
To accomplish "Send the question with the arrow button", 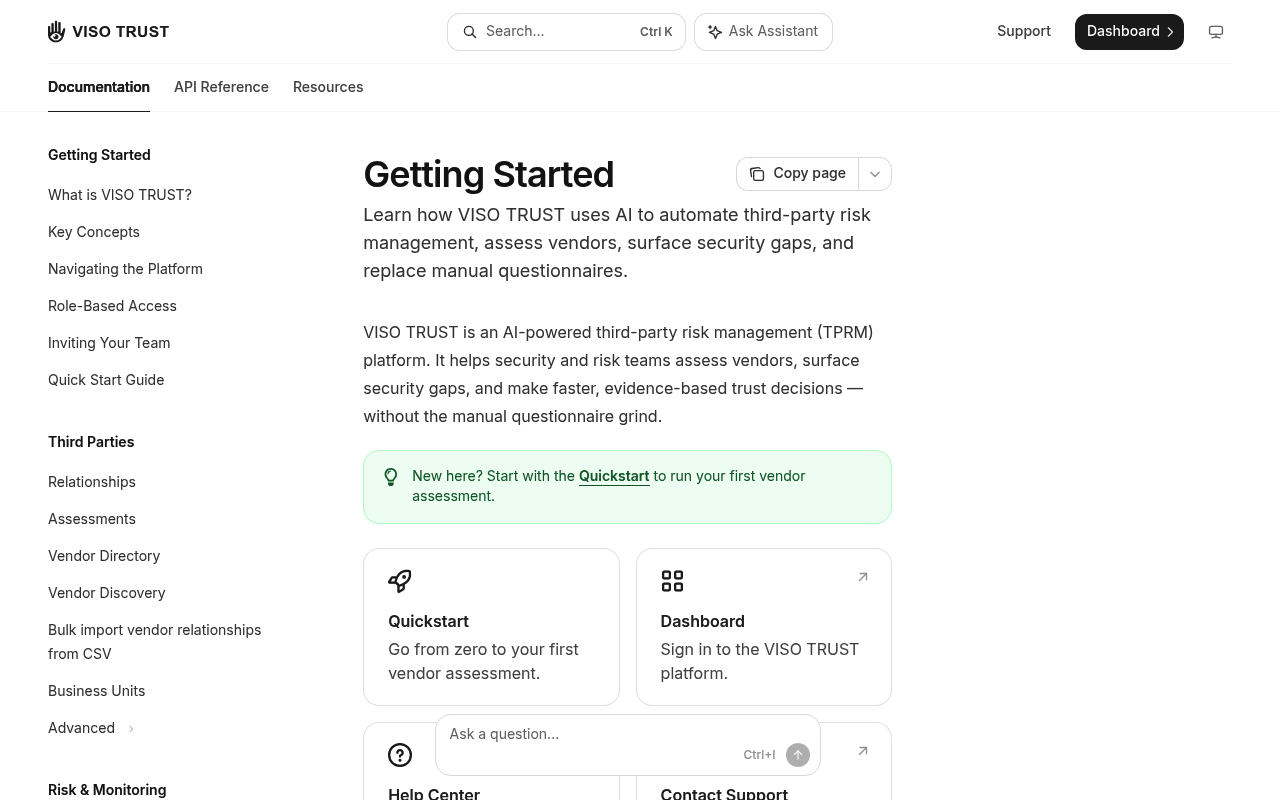I will point(798,755).
